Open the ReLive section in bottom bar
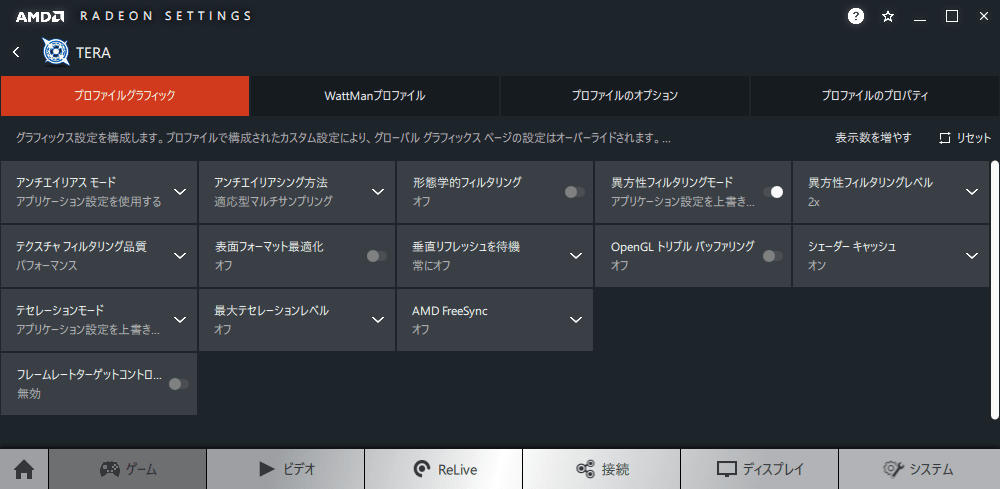Viewport: 1000px width, 489px height. (444, 469)
